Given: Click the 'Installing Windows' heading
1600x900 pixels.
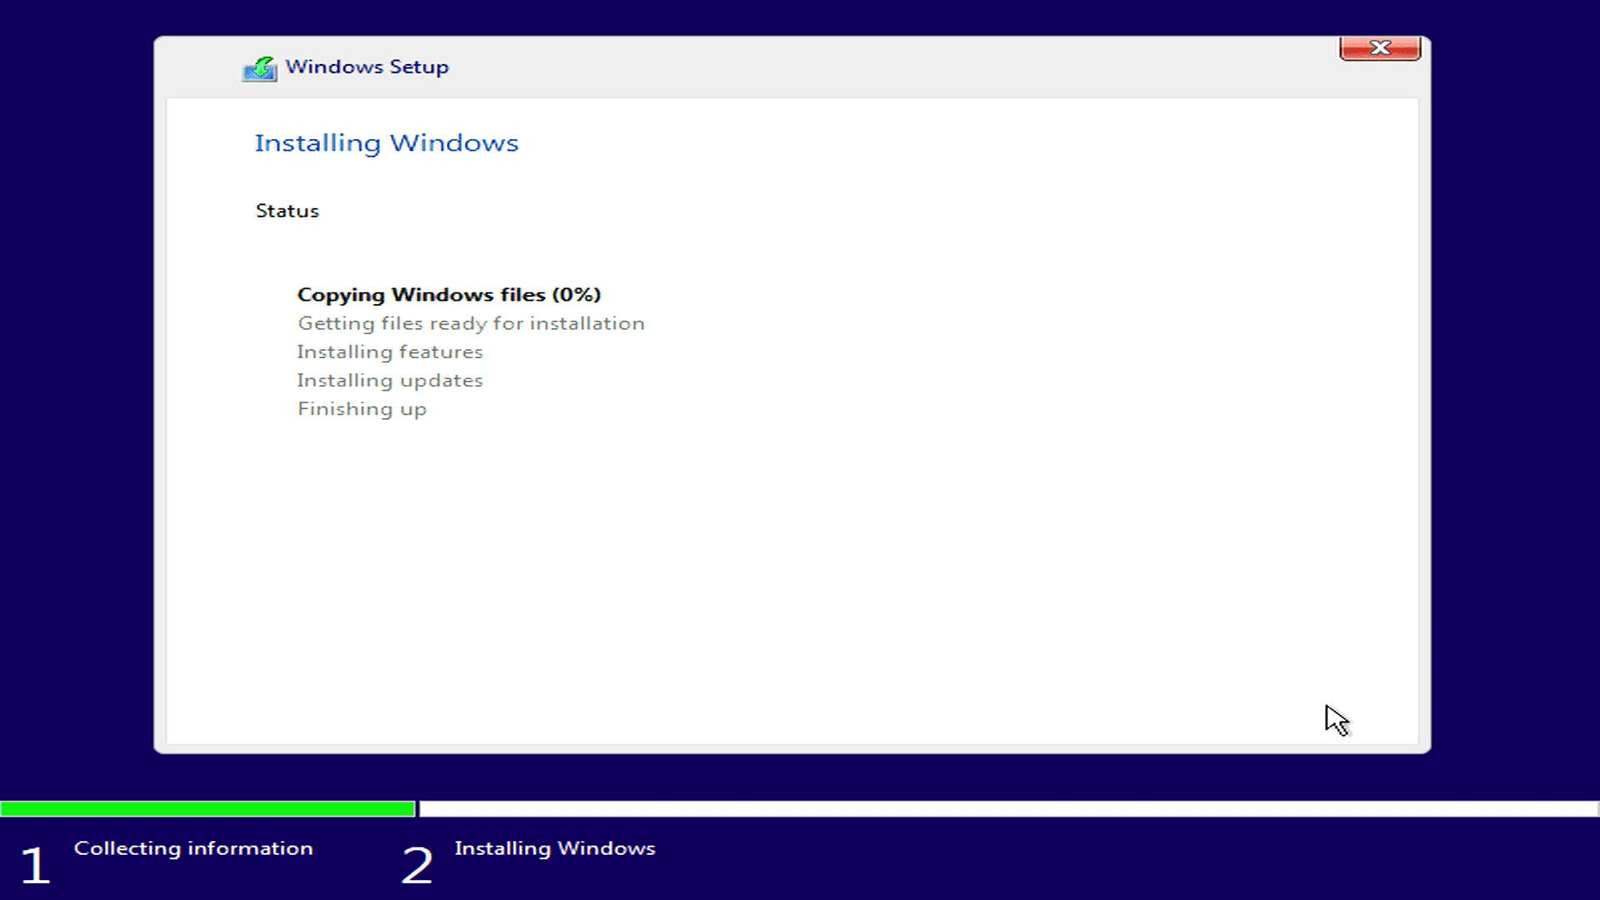Looking at the screenshot, I should point(386,143).
